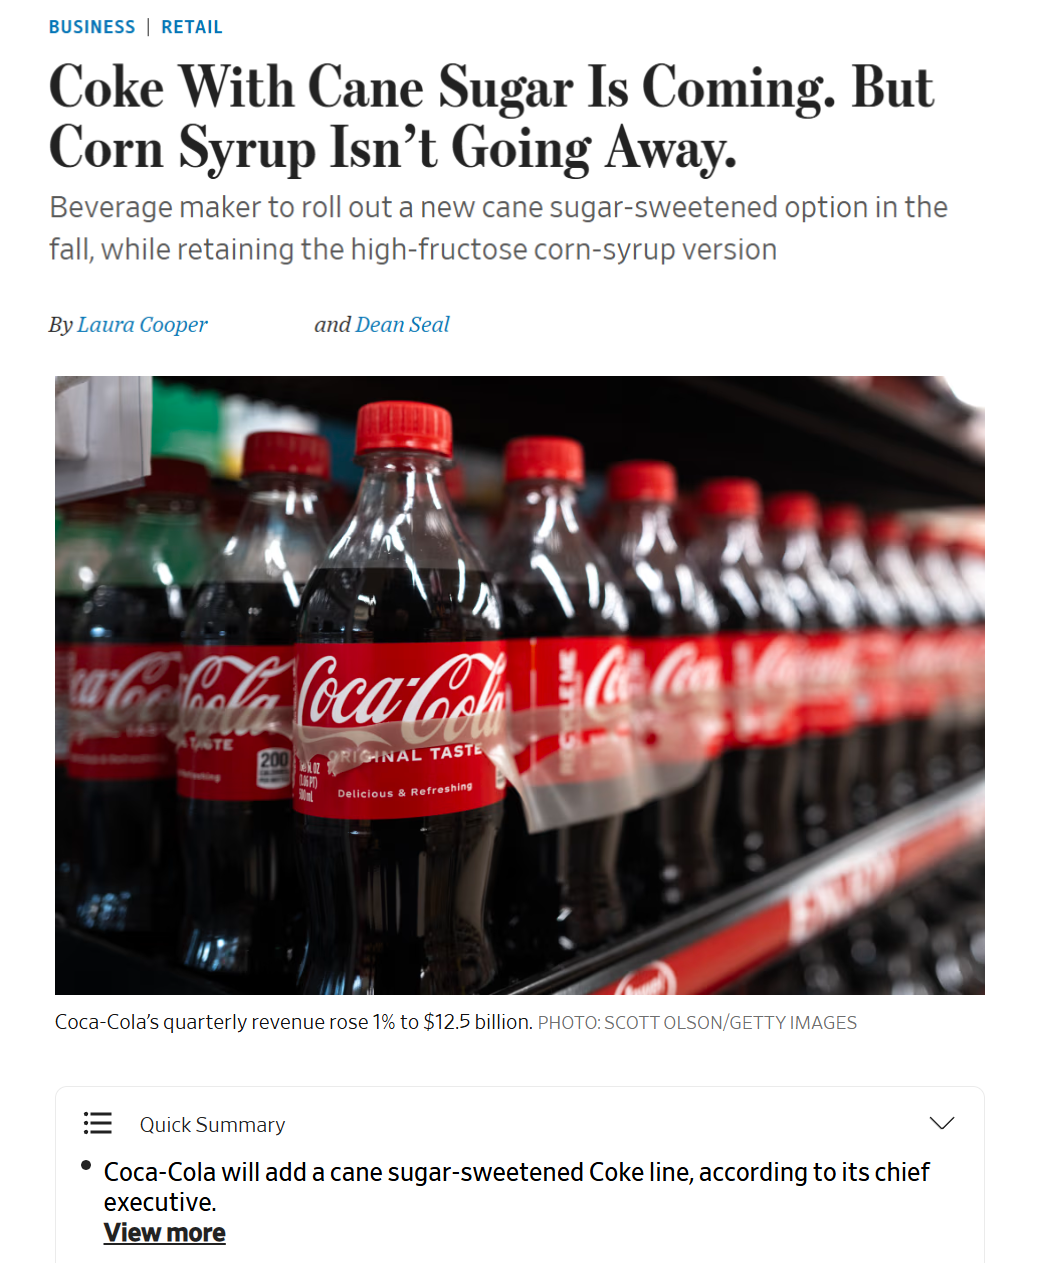Open author Dean Seal's profile

click(x=402, y=324)
